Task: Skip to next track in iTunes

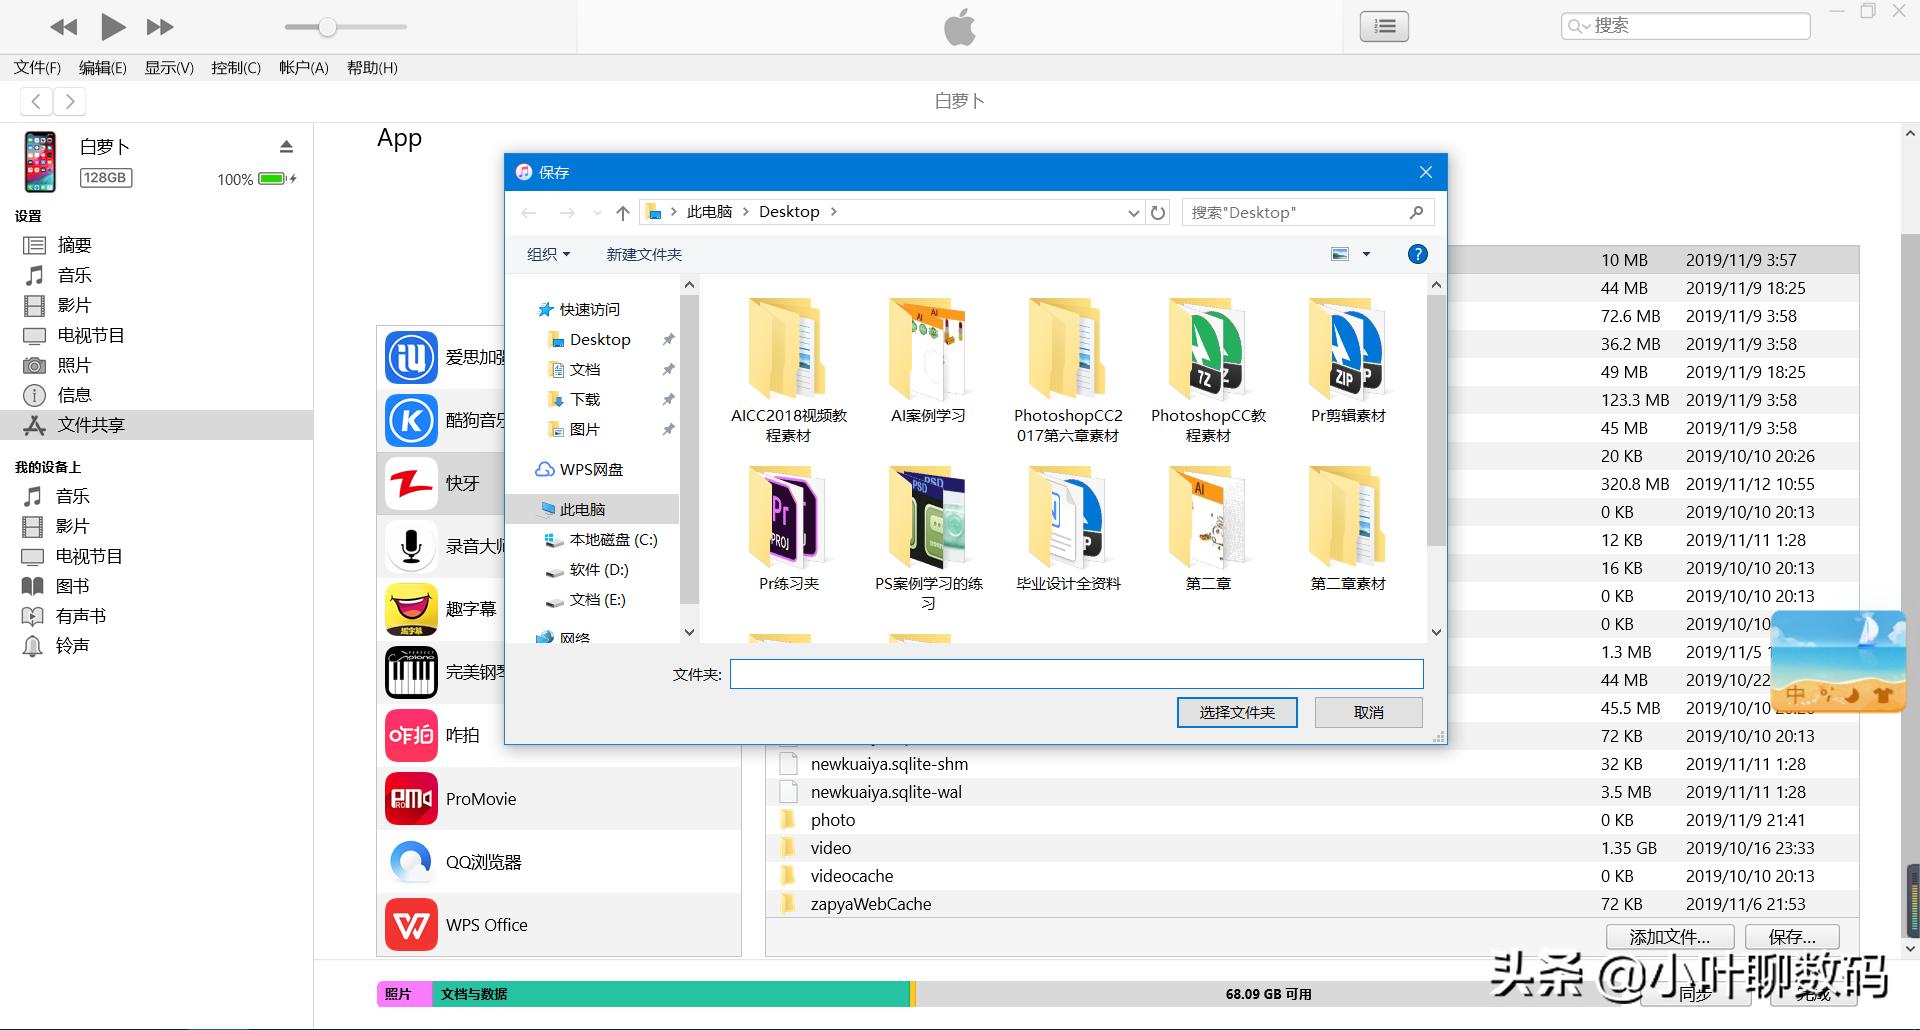Action: point(160,27)
